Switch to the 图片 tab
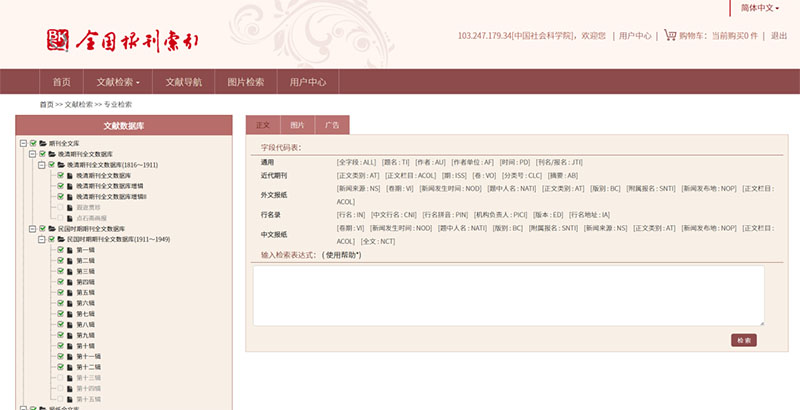Image resolution: width=800 pixels, height=410 pixels. 297,125
